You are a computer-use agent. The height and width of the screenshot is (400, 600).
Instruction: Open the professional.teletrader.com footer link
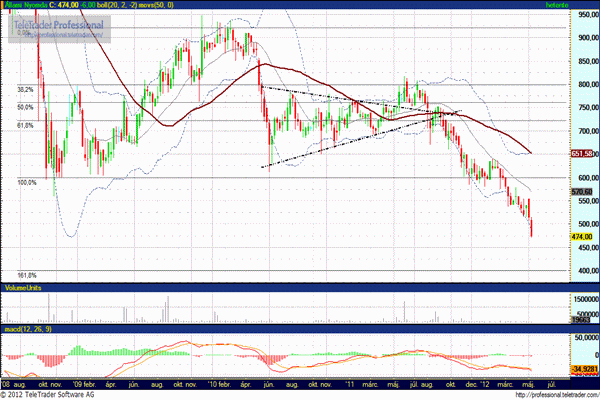(557, 395)
